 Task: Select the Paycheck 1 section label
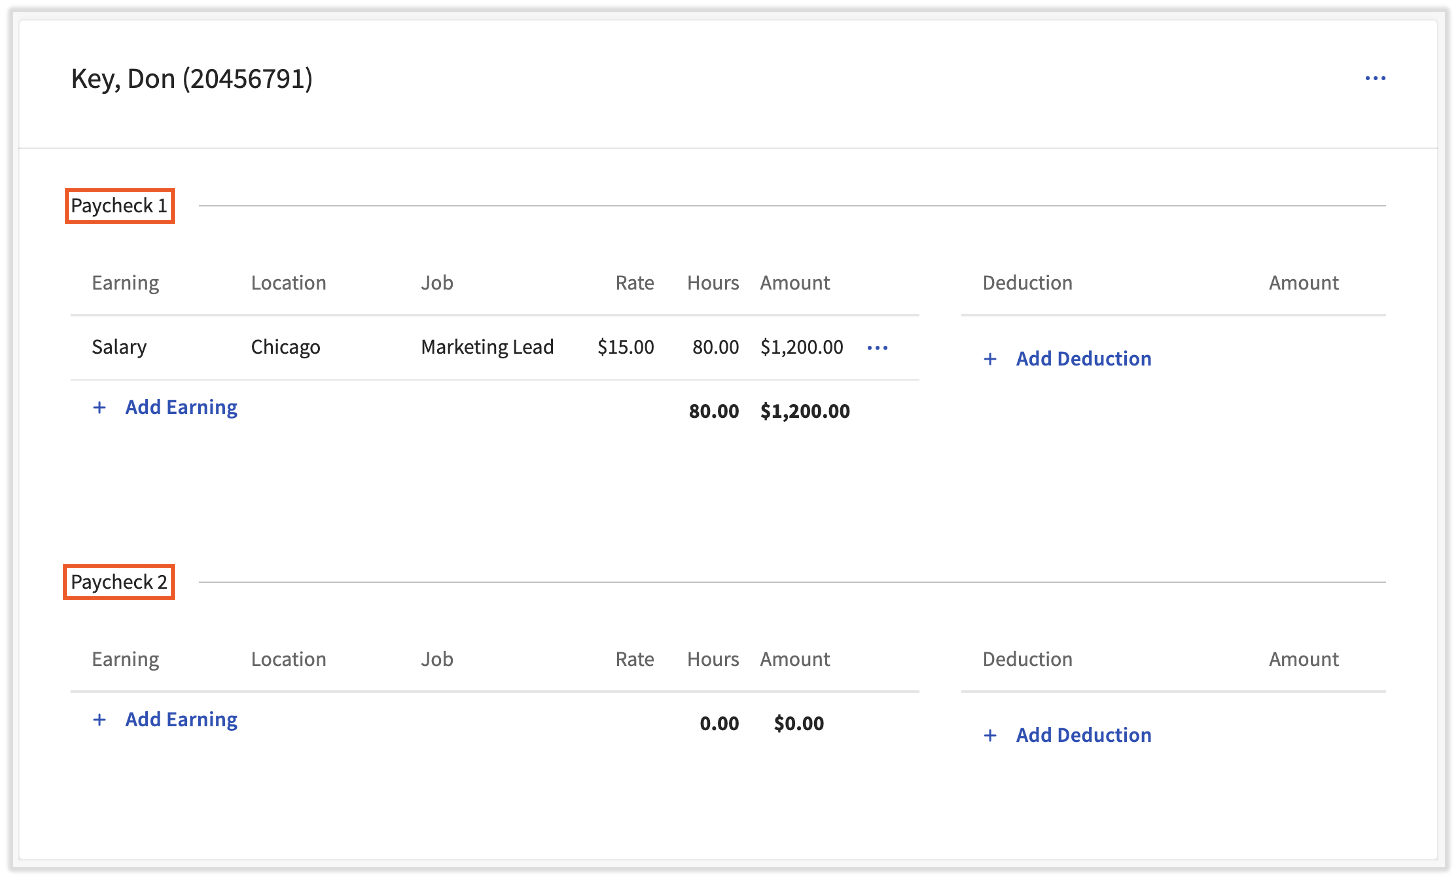click(119, 205)
